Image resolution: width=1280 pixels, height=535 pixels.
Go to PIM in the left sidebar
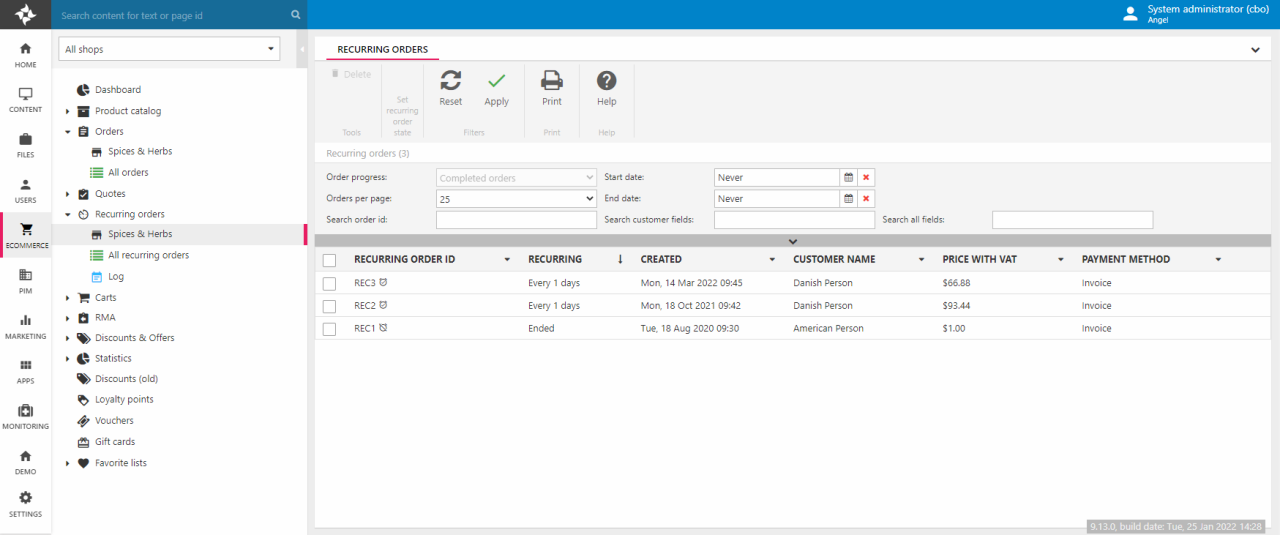pyautogui.click(x=25, y=281)
